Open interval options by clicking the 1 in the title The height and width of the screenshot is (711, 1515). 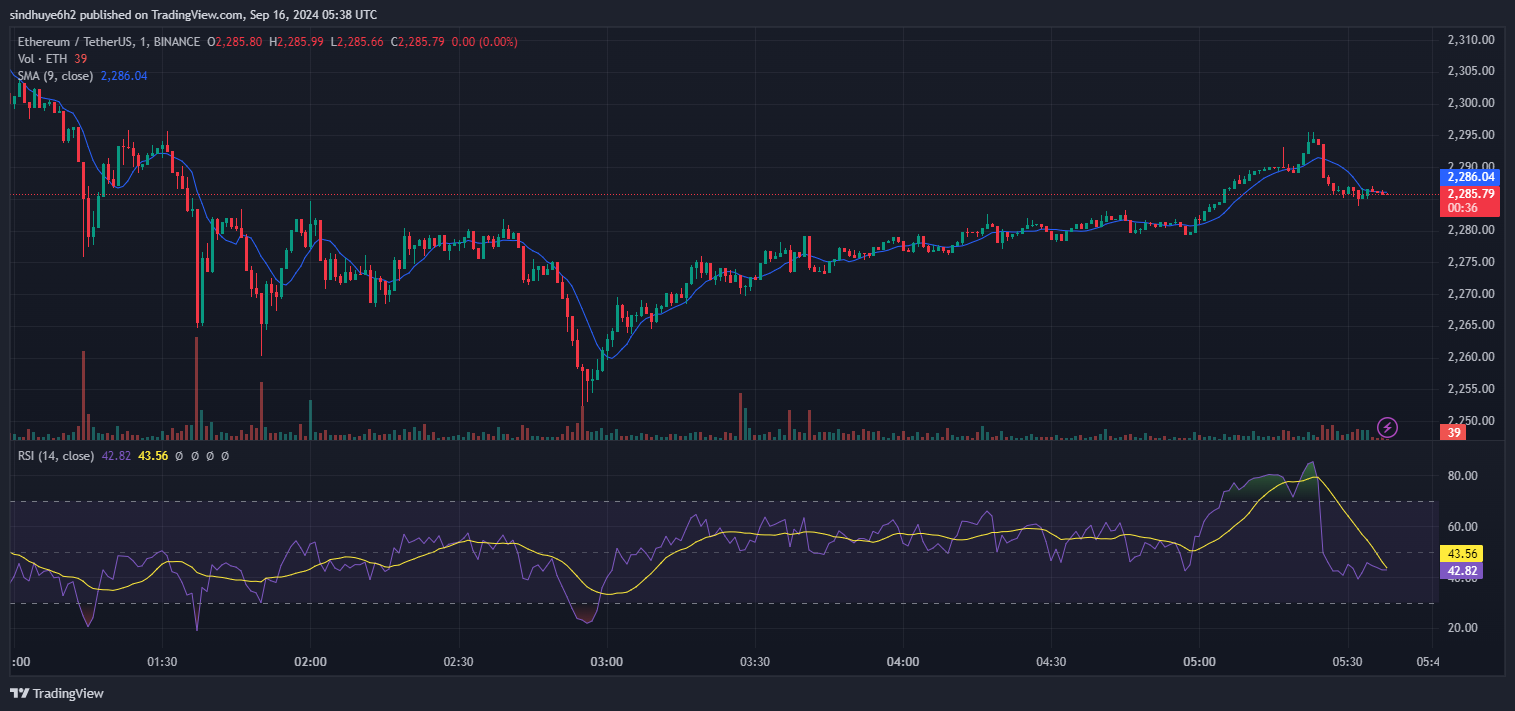point(142,41)
